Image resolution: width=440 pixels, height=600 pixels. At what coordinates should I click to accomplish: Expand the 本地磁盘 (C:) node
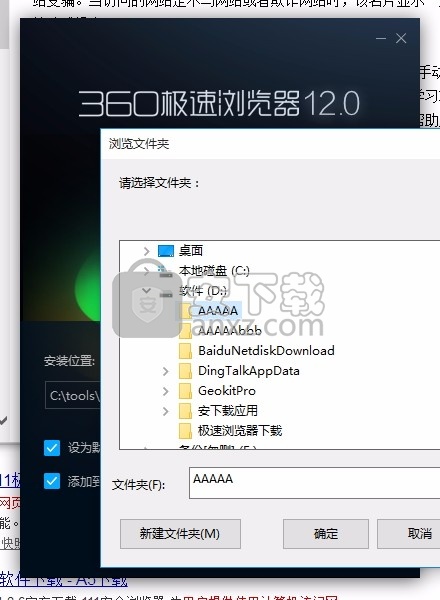click(146, 271)
